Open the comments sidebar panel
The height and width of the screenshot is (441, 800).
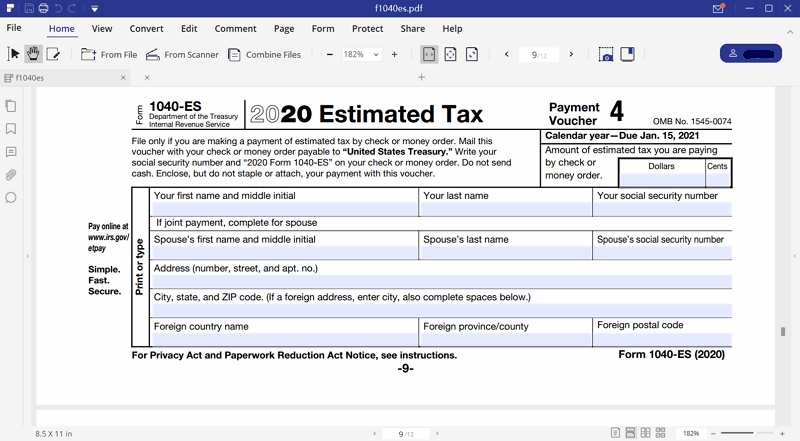click(11, 152)
